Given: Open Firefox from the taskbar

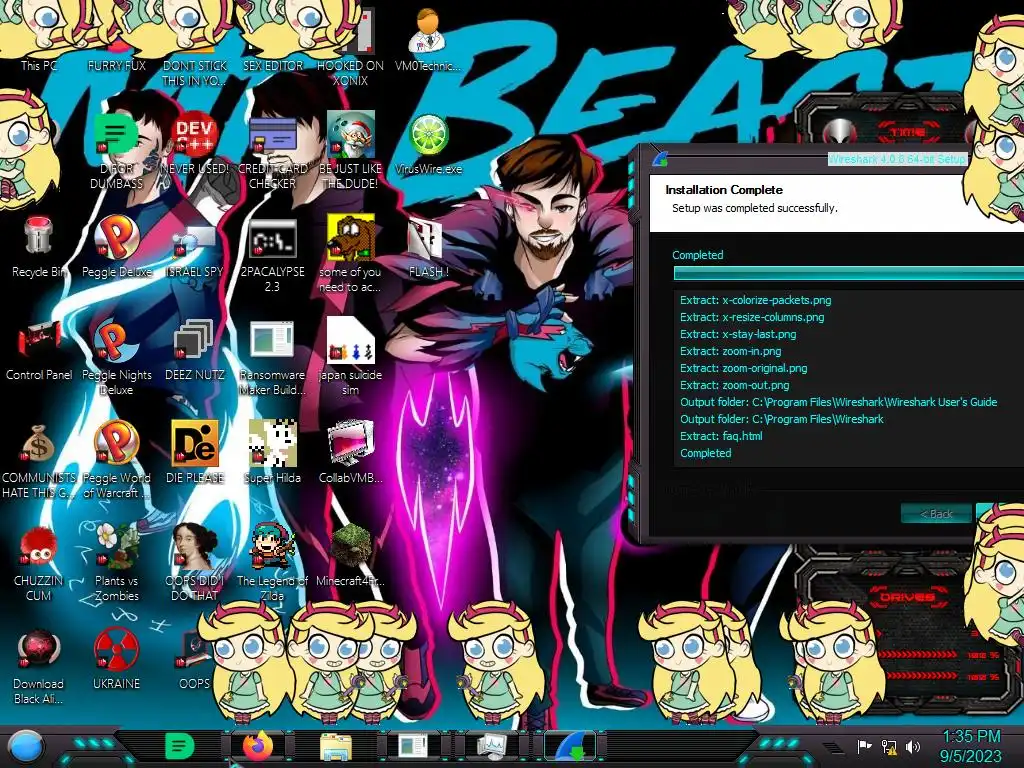Looking at the screenshot, I should [258, 746].
